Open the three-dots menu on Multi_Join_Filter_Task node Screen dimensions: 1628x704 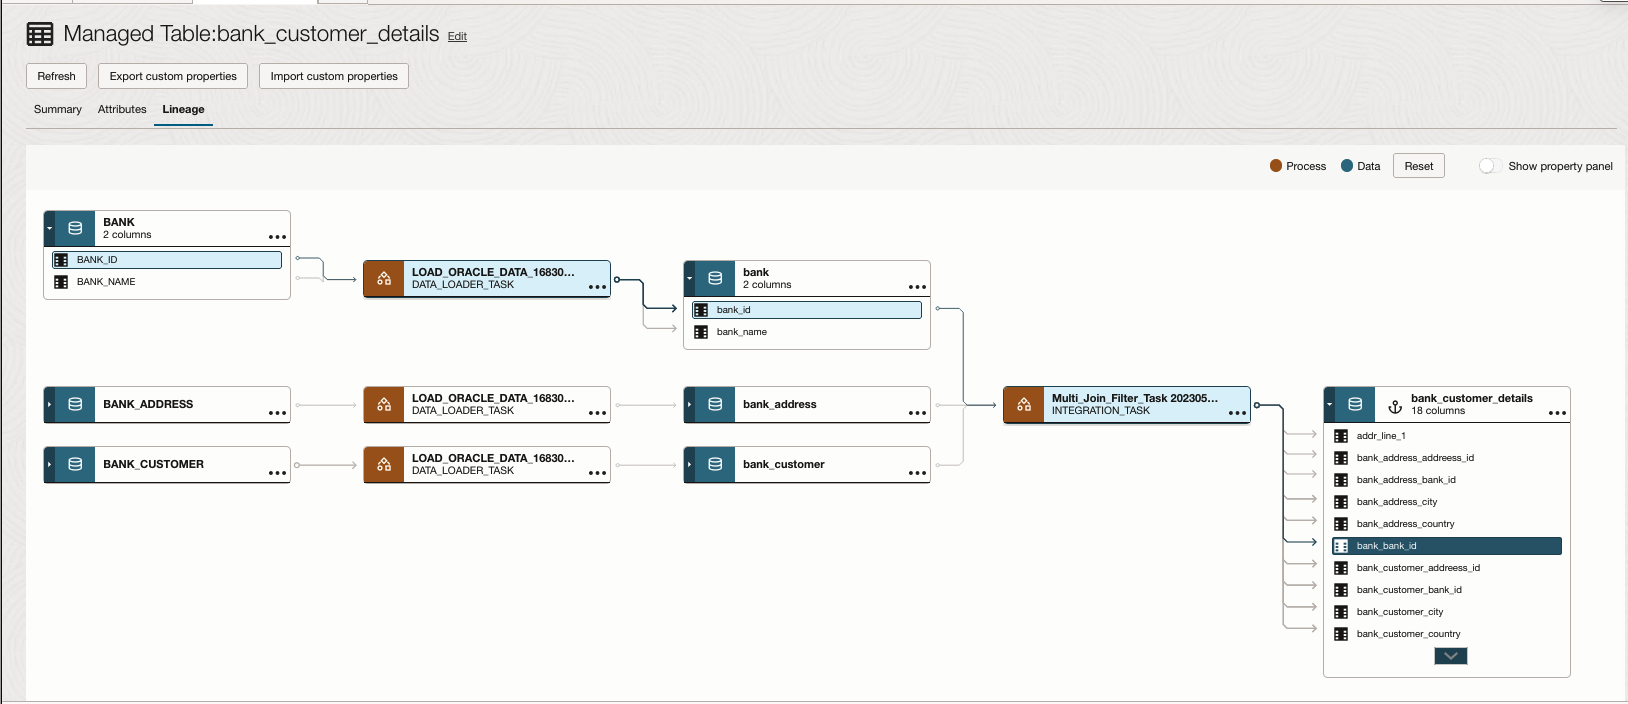pyautogui.click(x=1237, y=412)
